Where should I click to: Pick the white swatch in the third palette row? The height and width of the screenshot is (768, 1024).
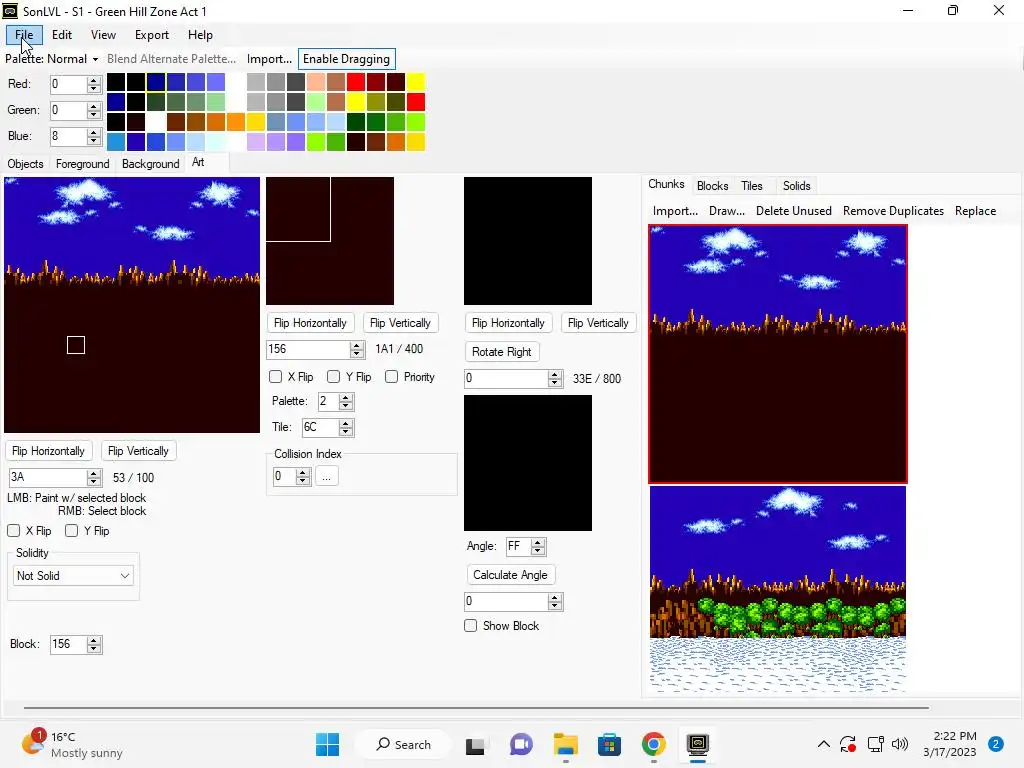pos(155,121)
